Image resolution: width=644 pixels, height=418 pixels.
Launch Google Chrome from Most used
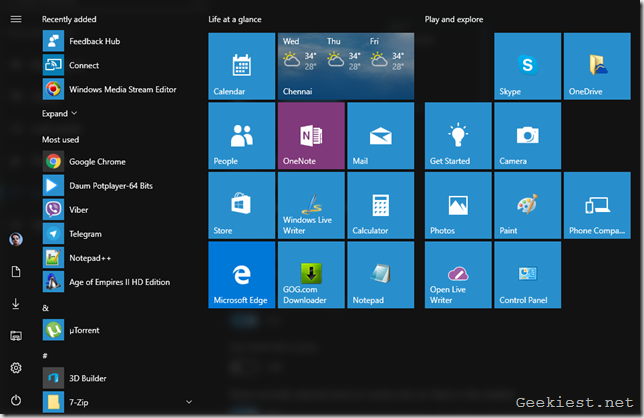pyautogui.click(x=96, y=162)
